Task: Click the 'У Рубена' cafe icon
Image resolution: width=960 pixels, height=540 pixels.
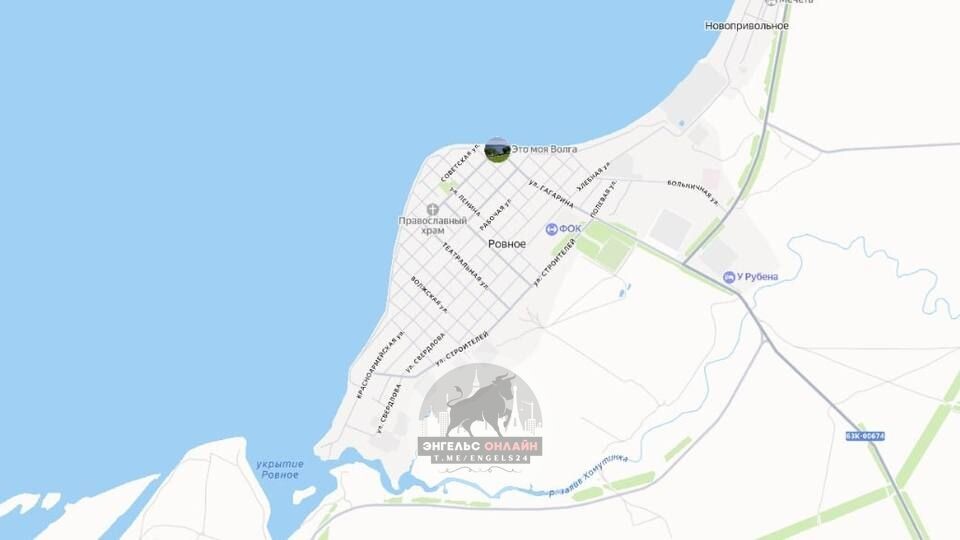Action: click(x=729, y=277)
